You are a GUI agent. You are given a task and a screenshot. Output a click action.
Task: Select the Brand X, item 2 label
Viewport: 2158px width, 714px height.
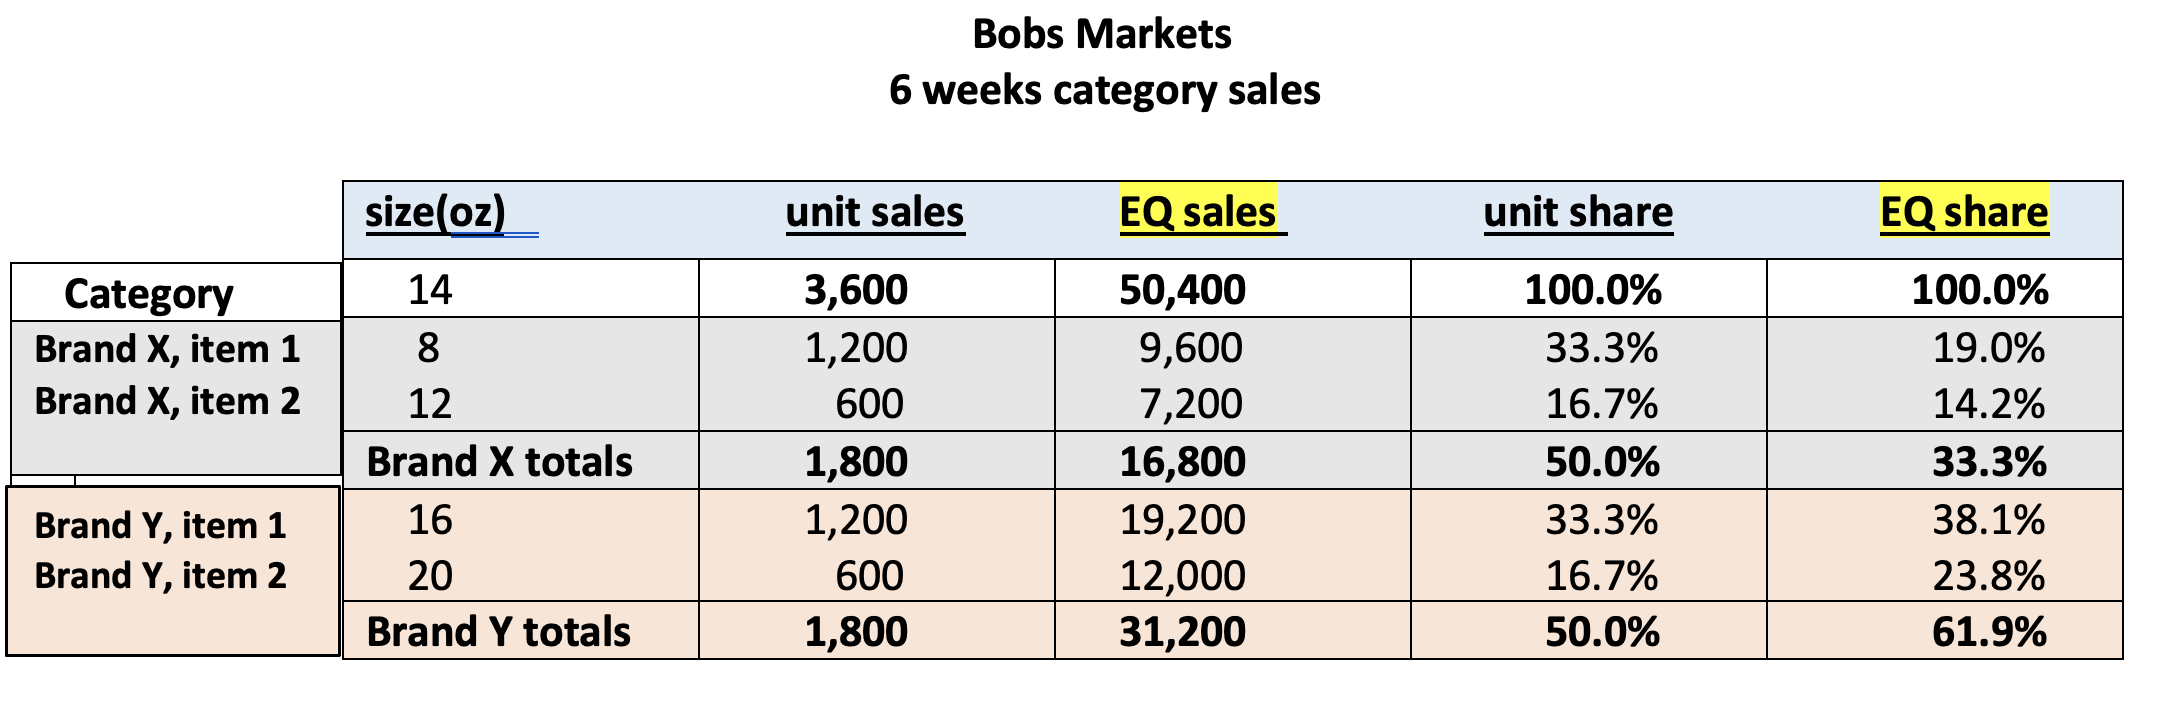click(x=167, y=401)
